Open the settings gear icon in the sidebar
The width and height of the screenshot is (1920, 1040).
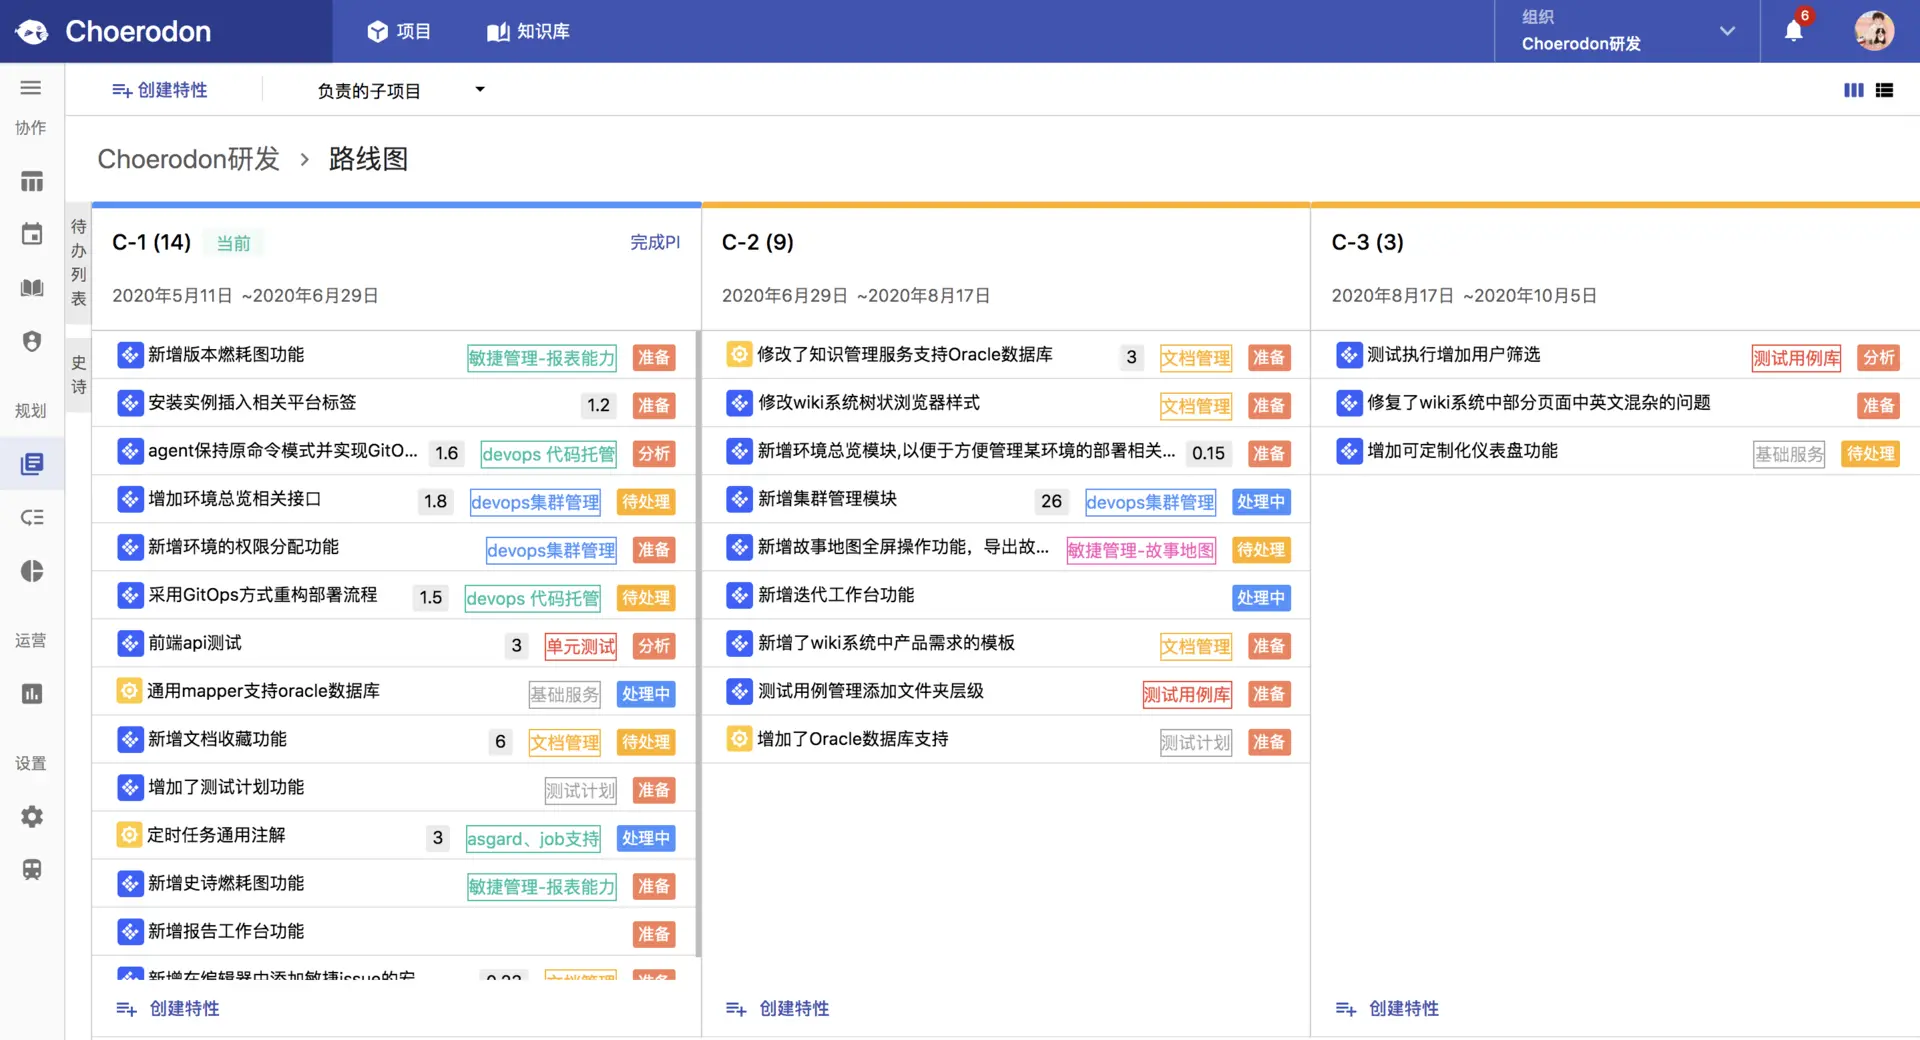point(31,817)
